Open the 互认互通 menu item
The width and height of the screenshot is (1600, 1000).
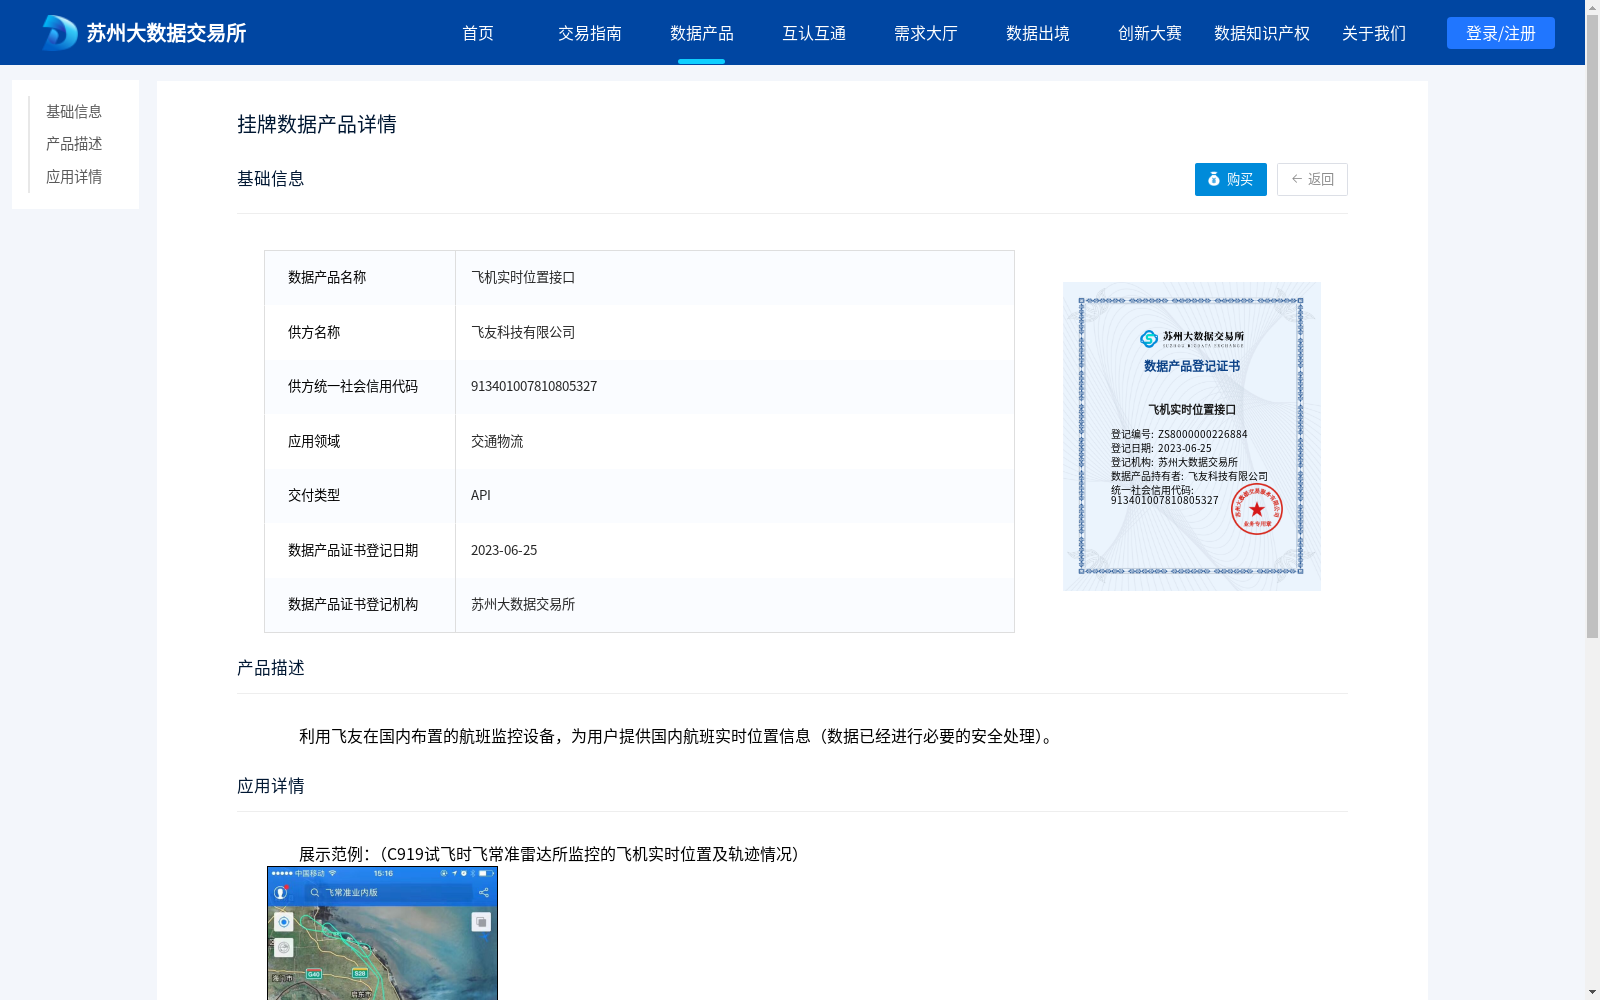coord(814,33)
